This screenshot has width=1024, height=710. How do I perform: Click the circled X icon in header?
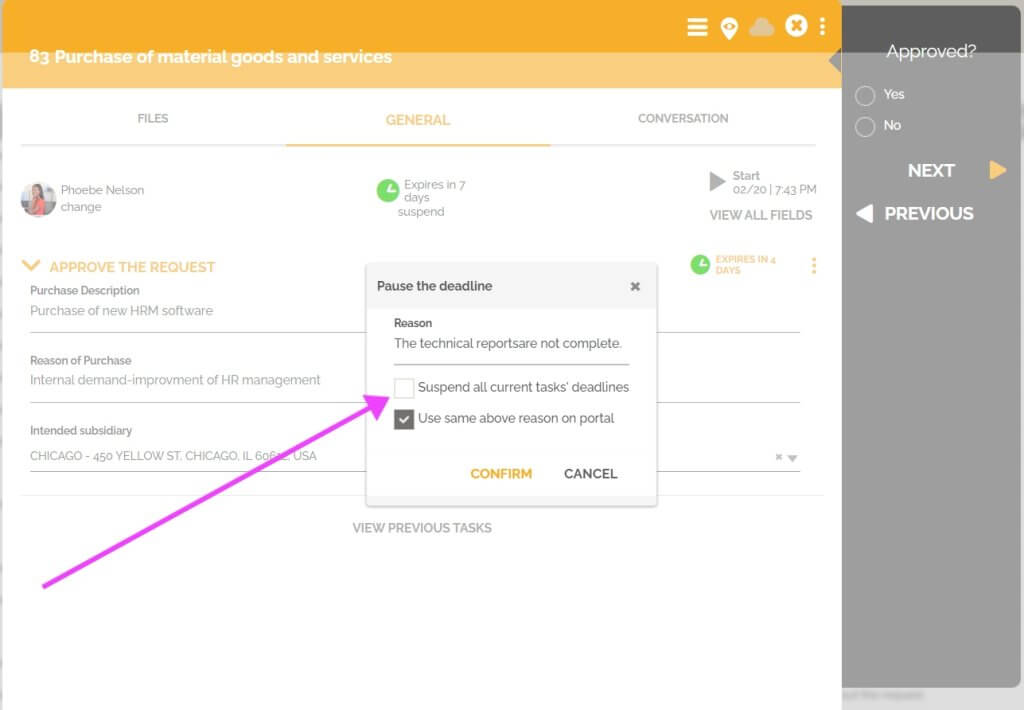796,27
